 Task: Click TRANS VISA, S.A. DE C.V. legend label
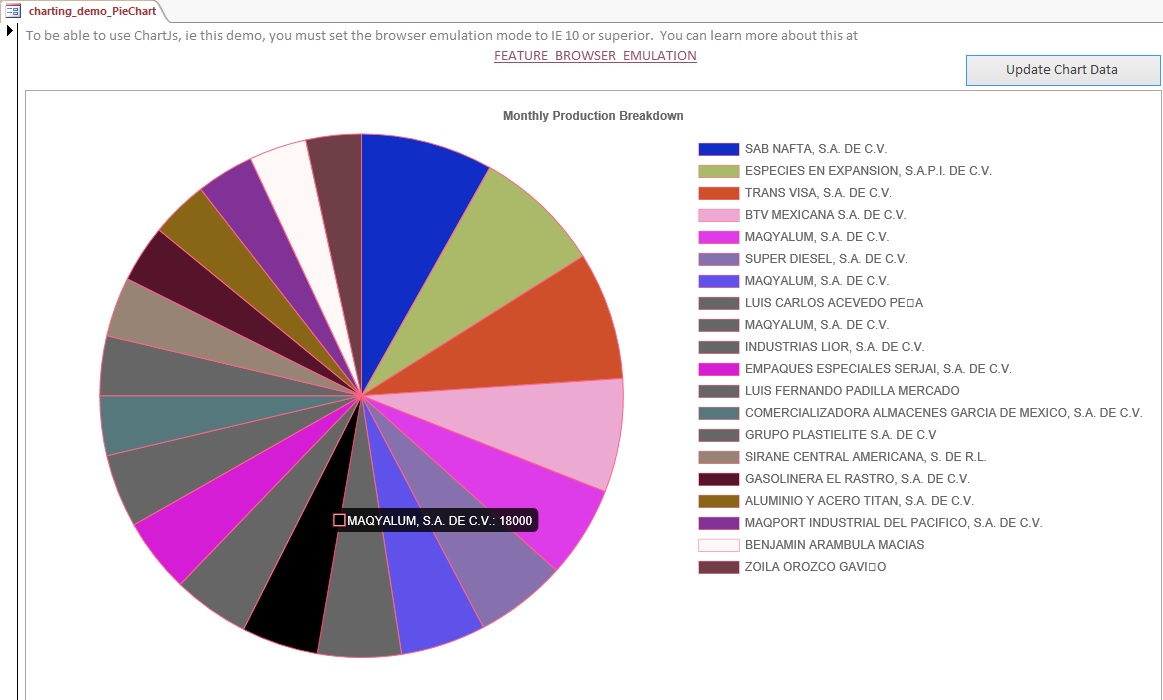click(x=818, y=193)
